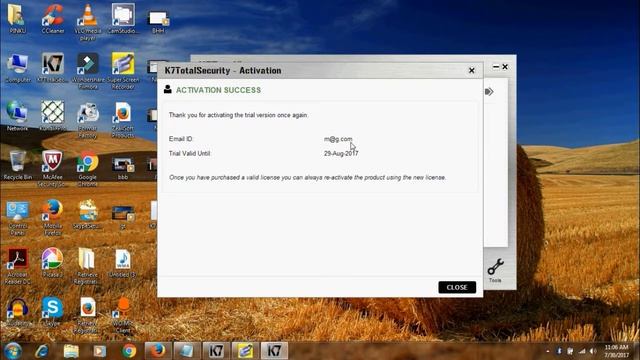Screen dimensions: 640x360
Task: Open Audacity desktop shortcut
Action: point(18,312)
